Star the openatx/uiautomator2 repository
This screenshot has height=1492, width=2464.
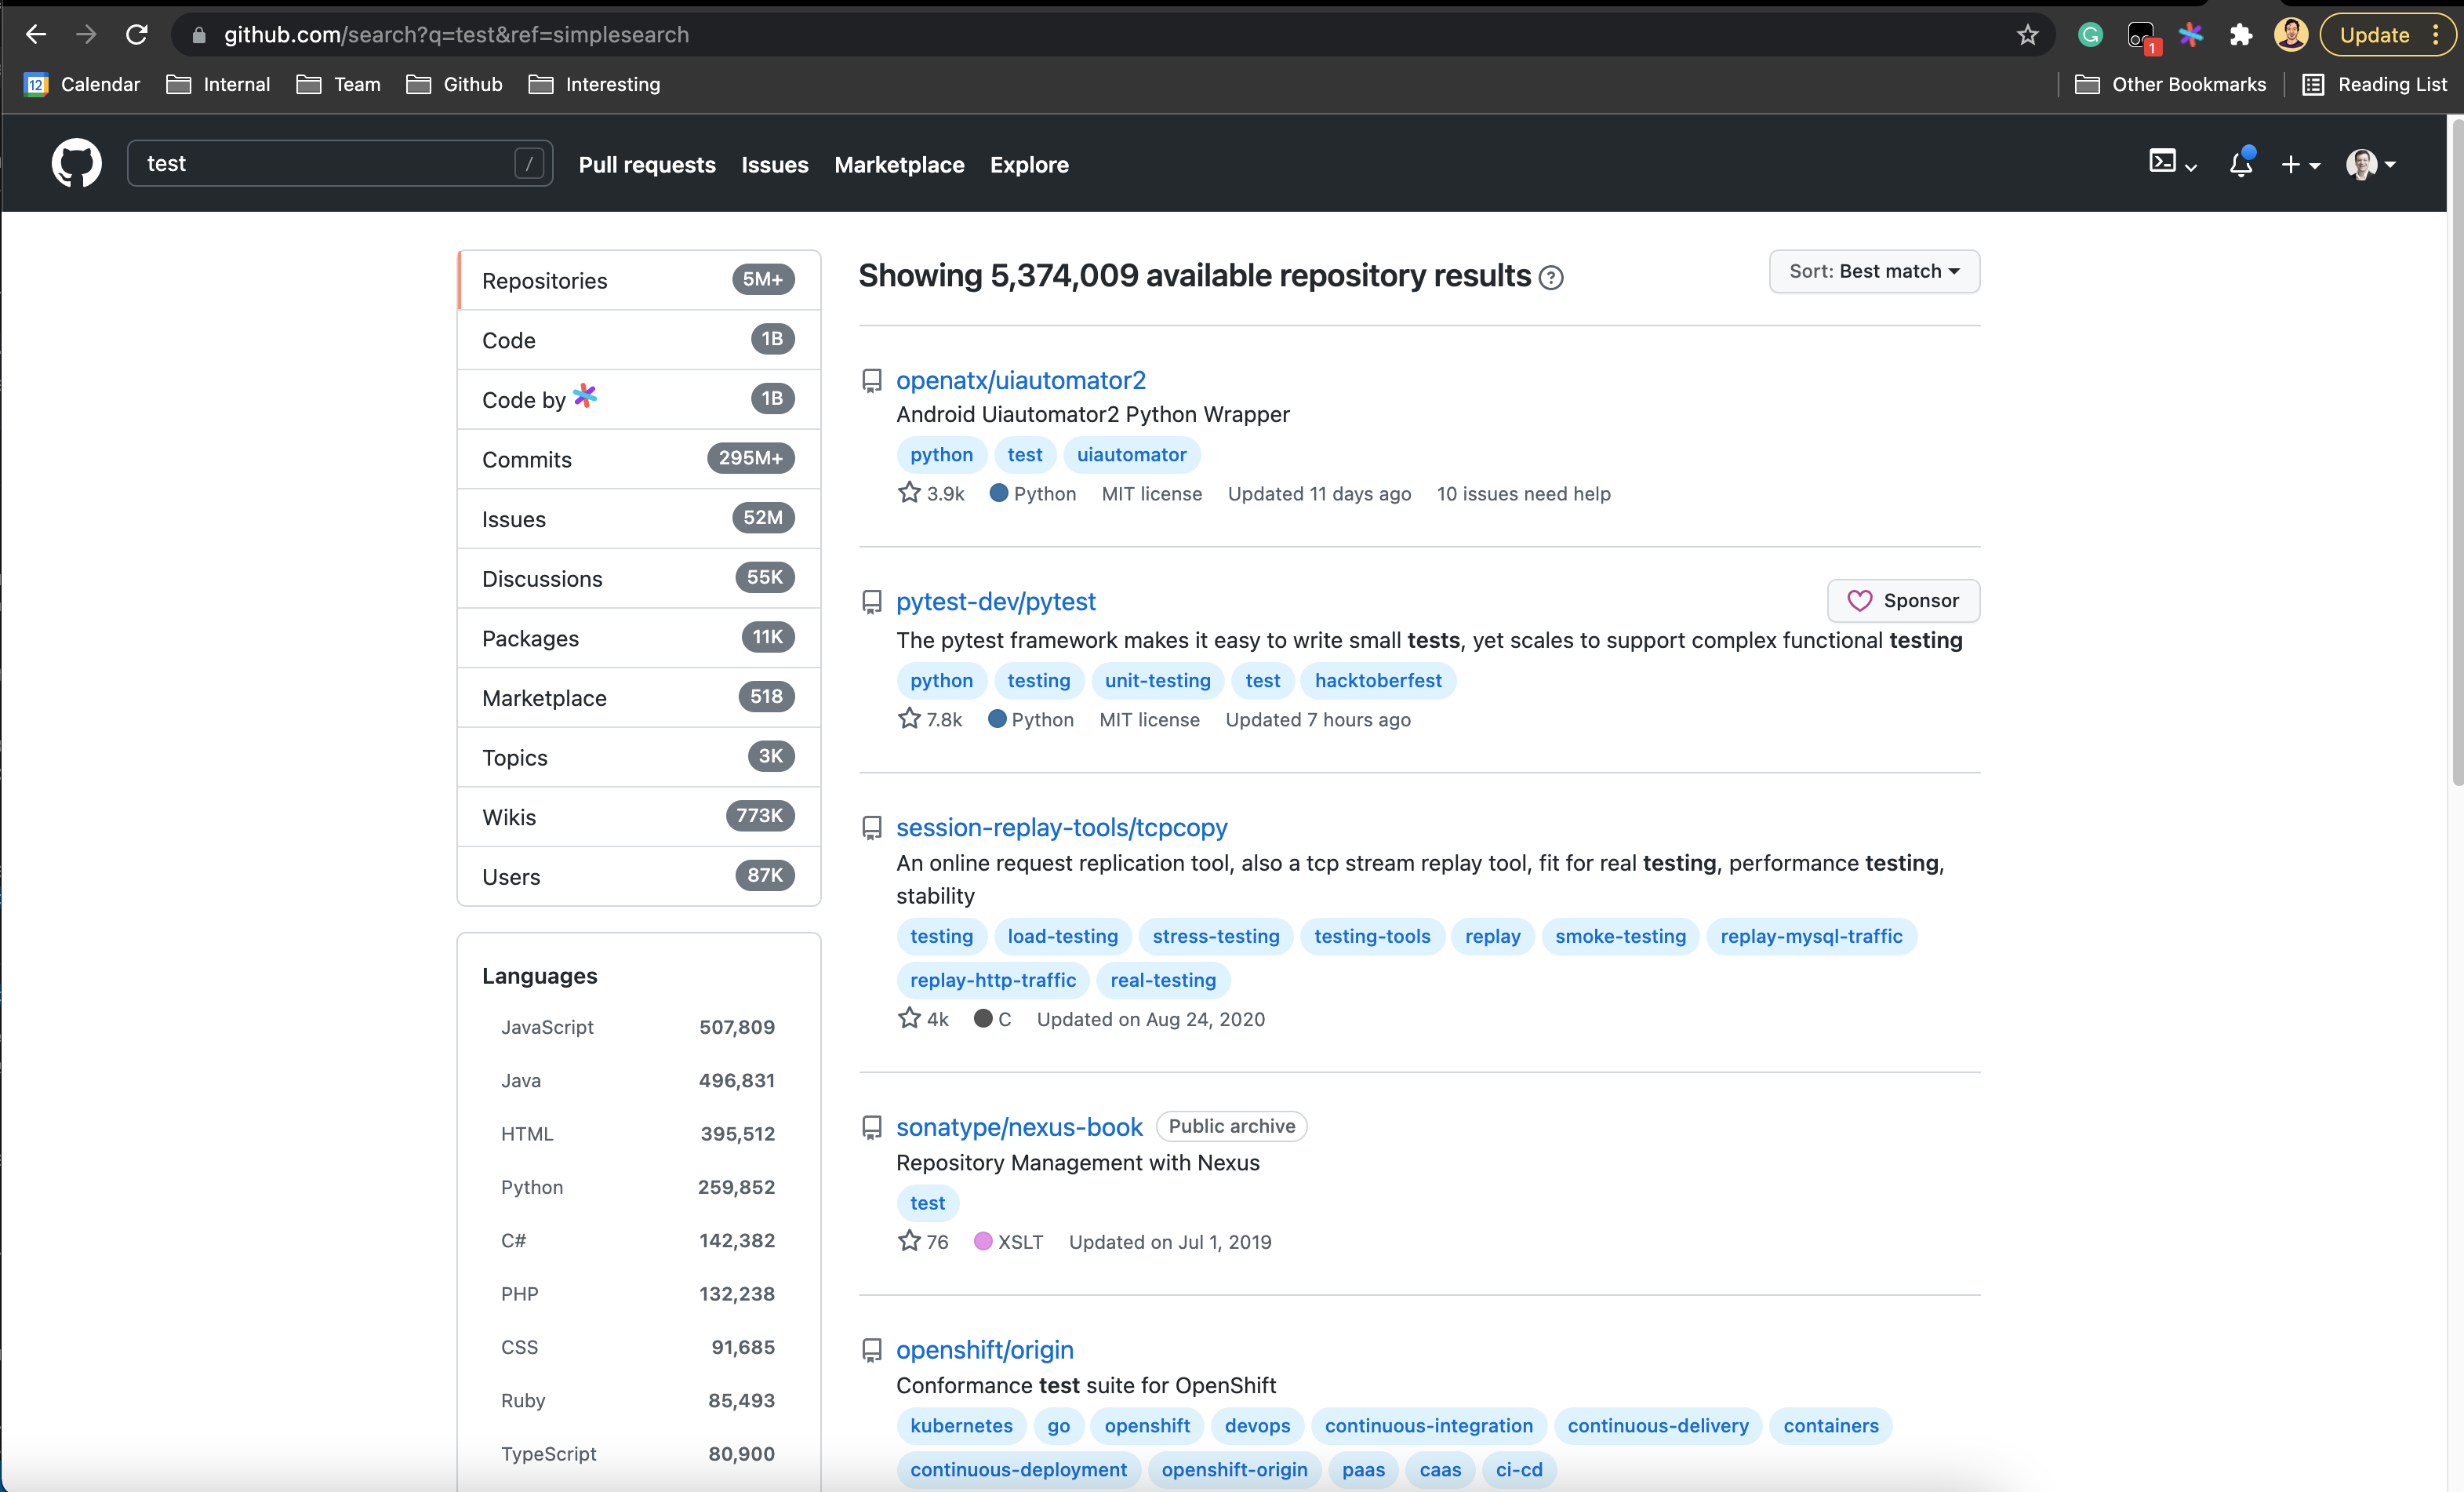[909, 493]
